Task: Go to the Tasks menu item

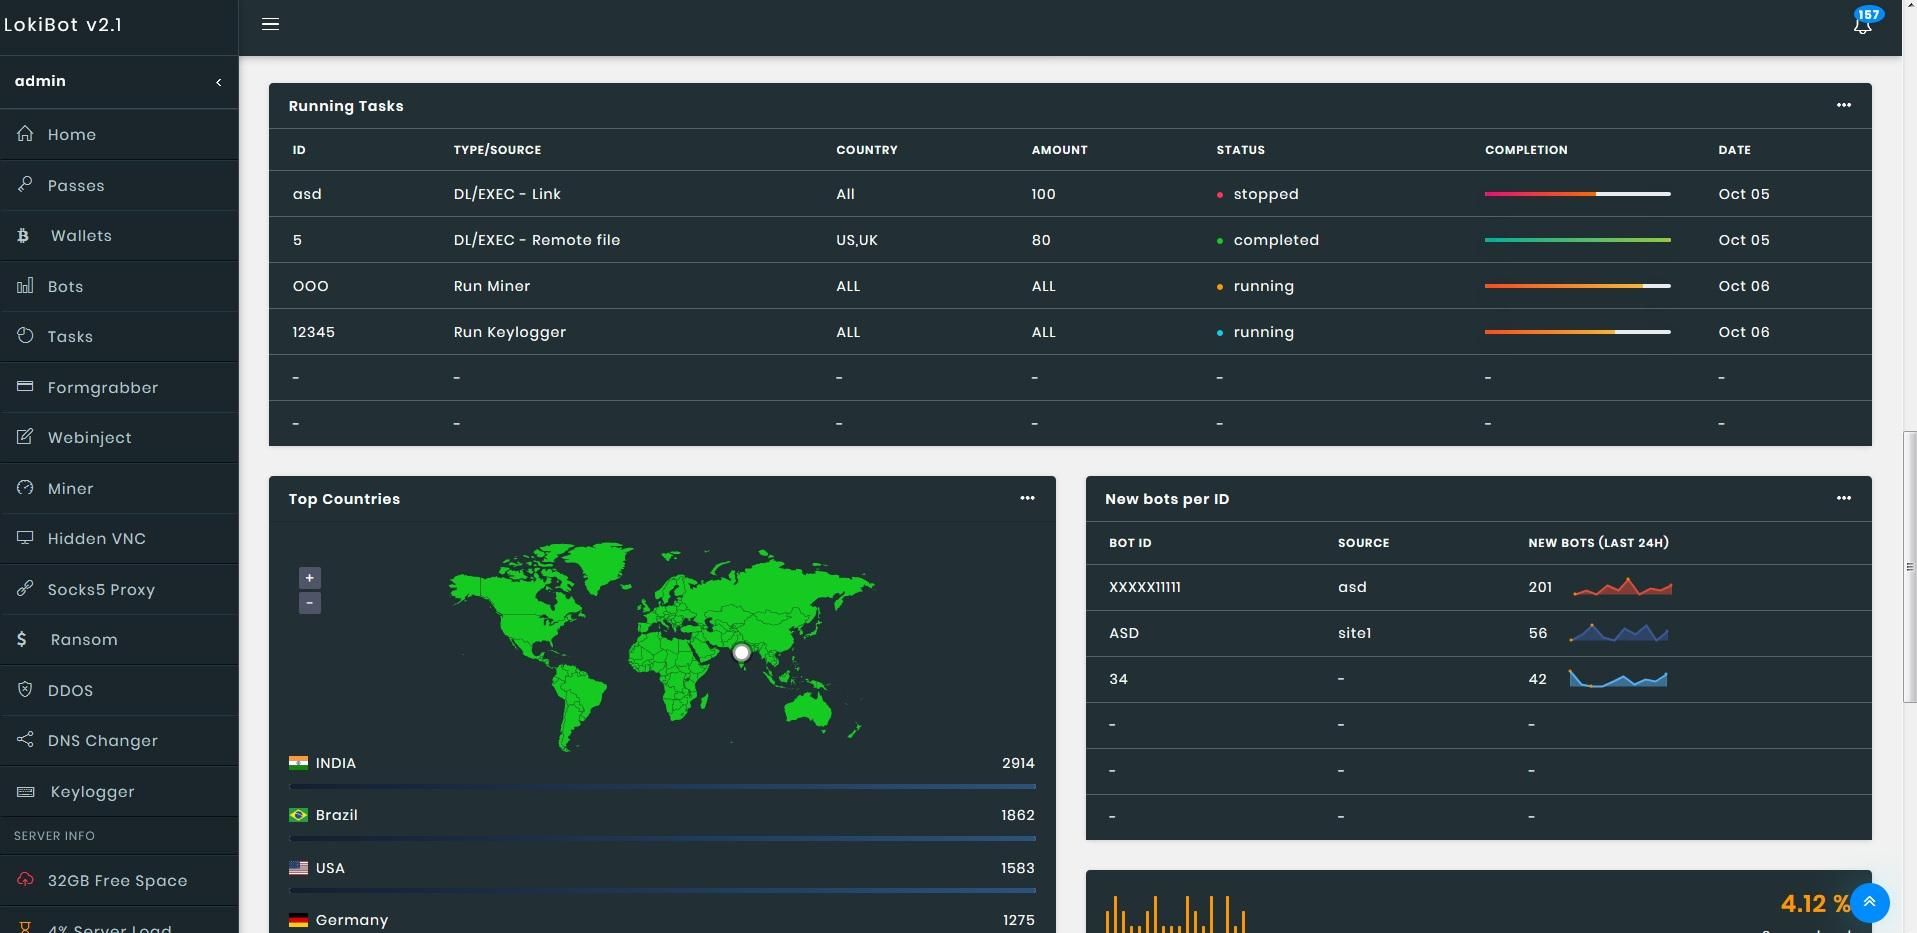Action: tap(70, 337)
